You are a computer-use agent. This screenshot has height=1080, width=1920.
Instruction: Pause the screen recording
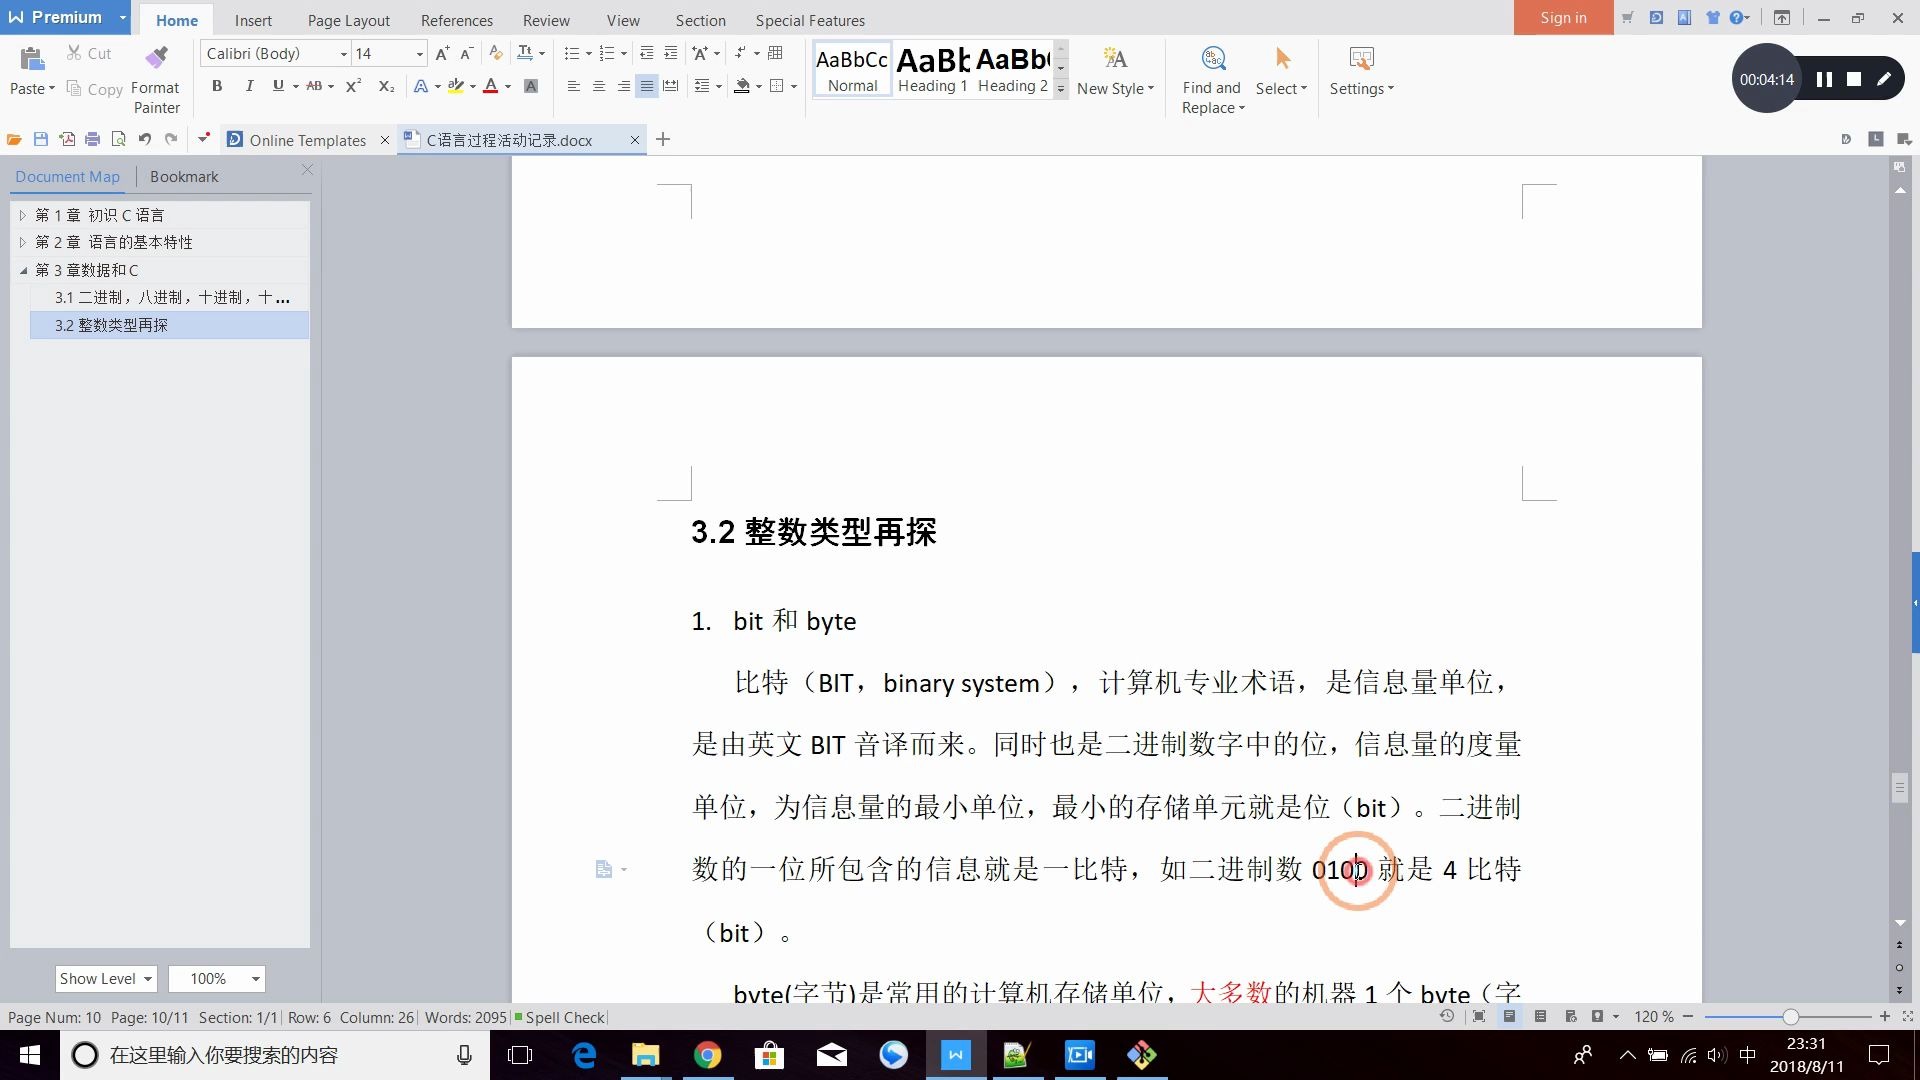point(1824,80)
